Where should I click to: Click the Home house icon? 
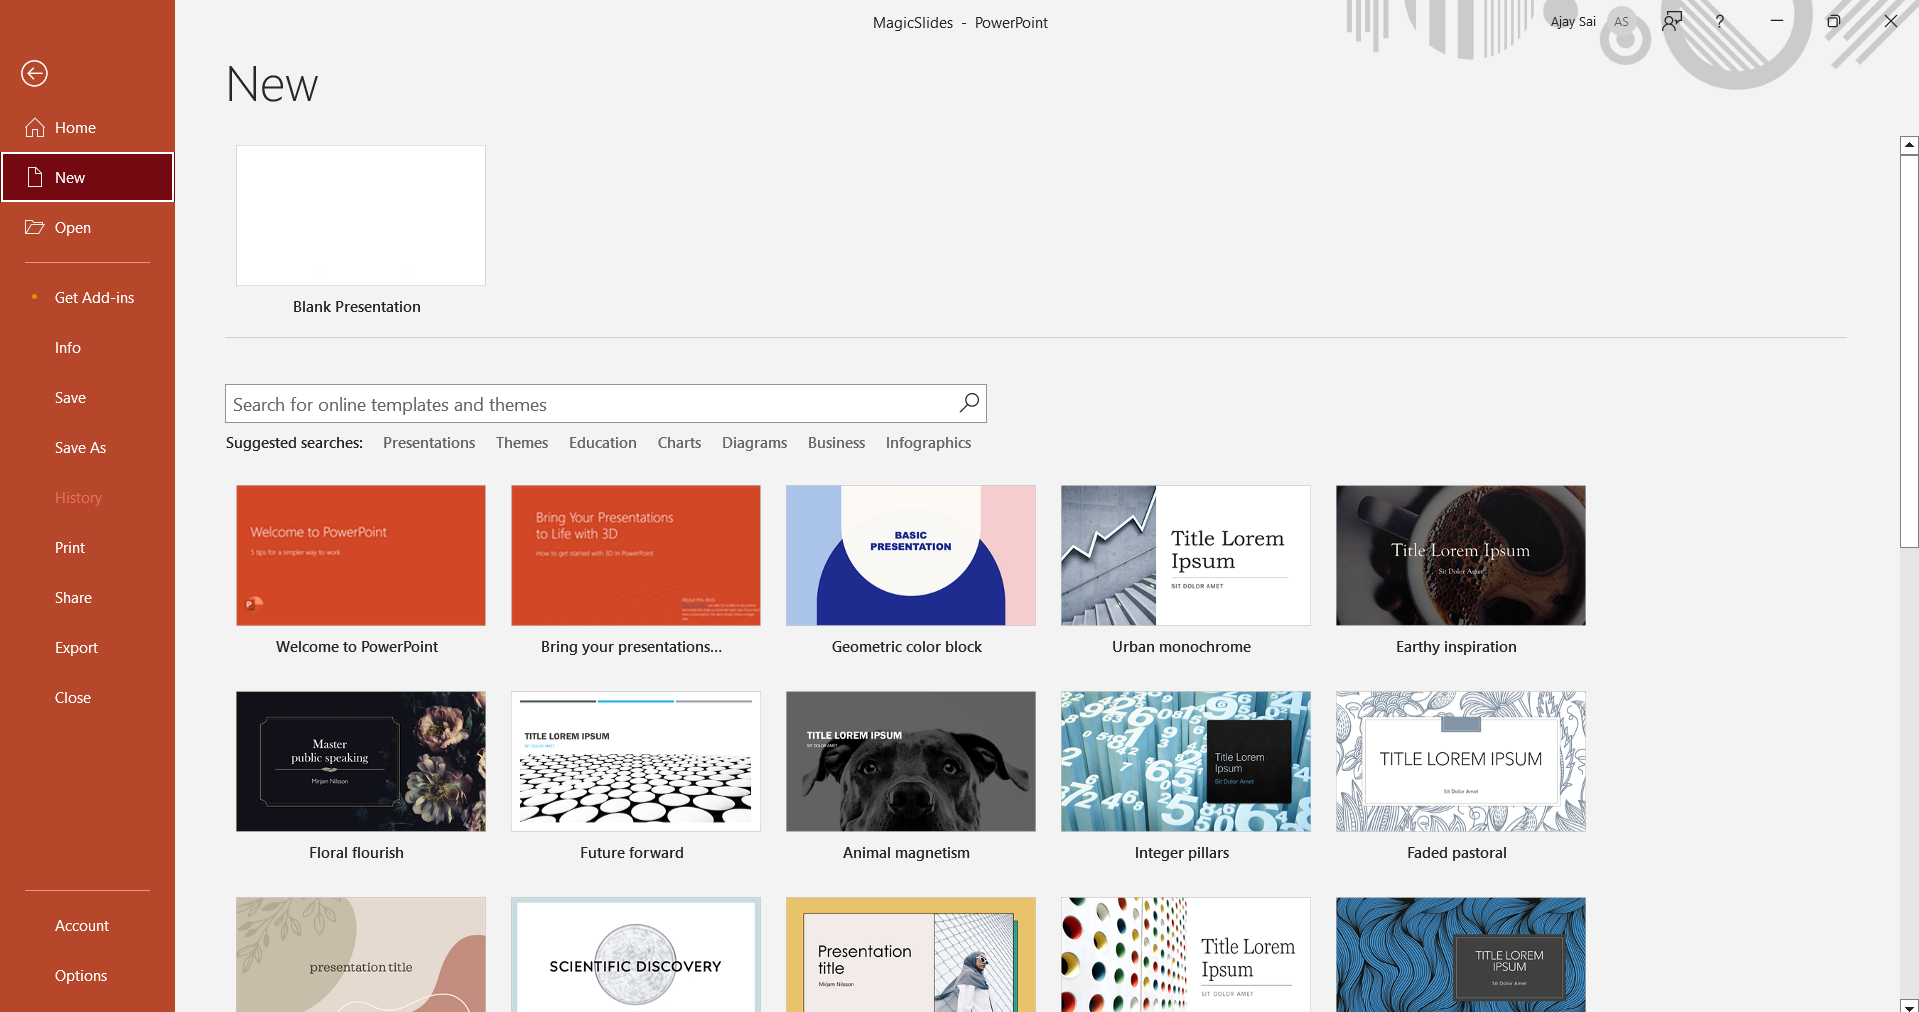coord(35,128)
